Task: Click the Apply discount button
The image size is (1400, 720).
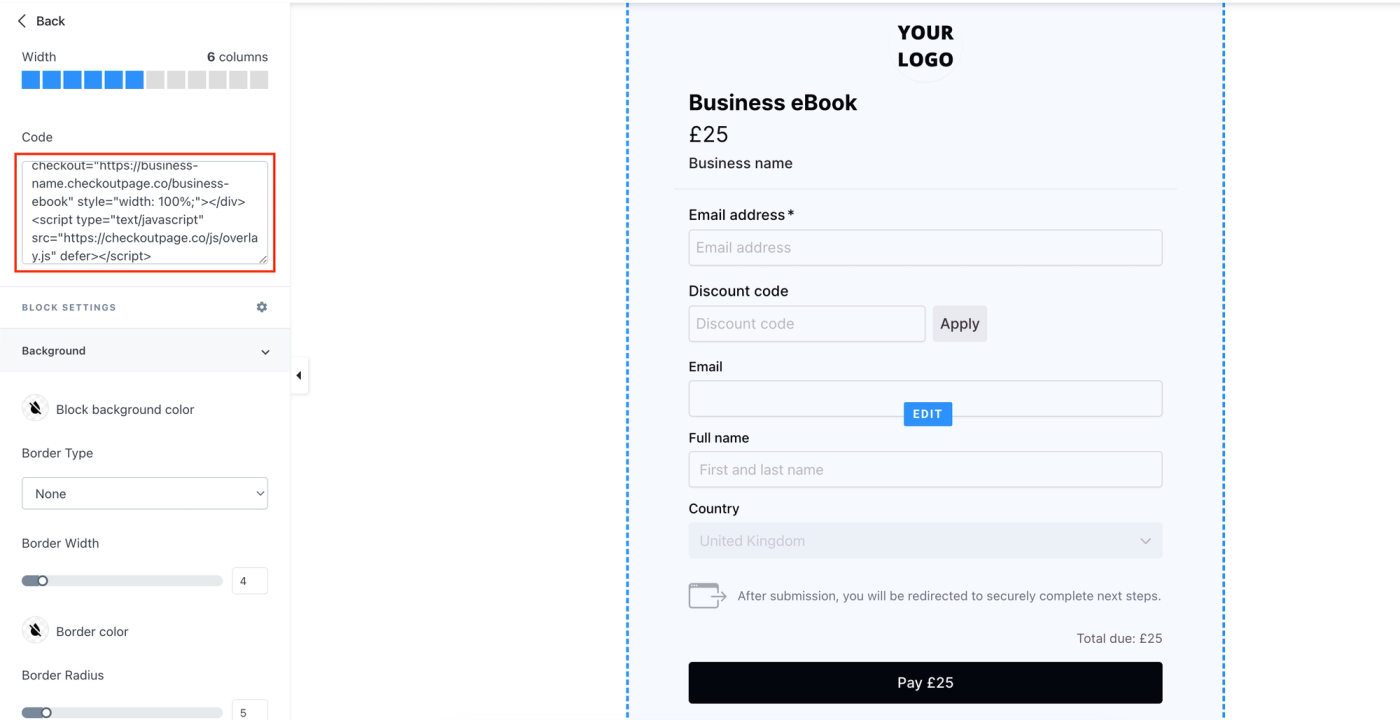Action: [x=959, y=324]
